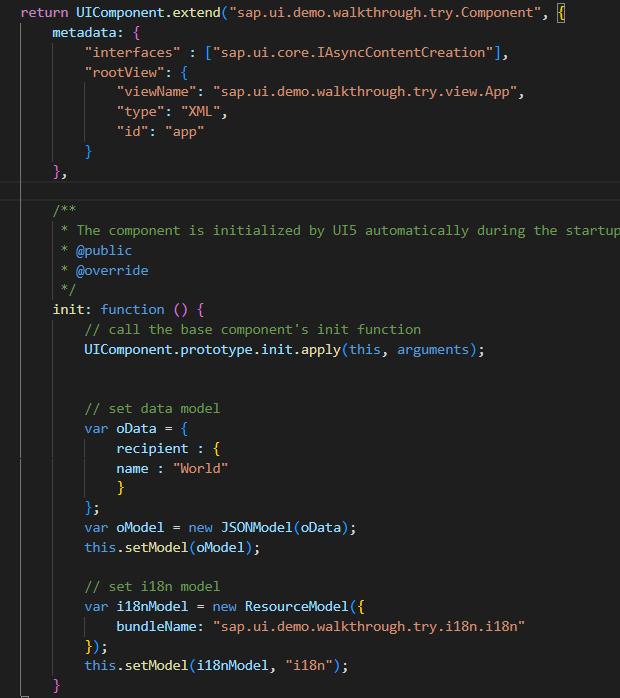Click the "id" key

tap(132, 132)
